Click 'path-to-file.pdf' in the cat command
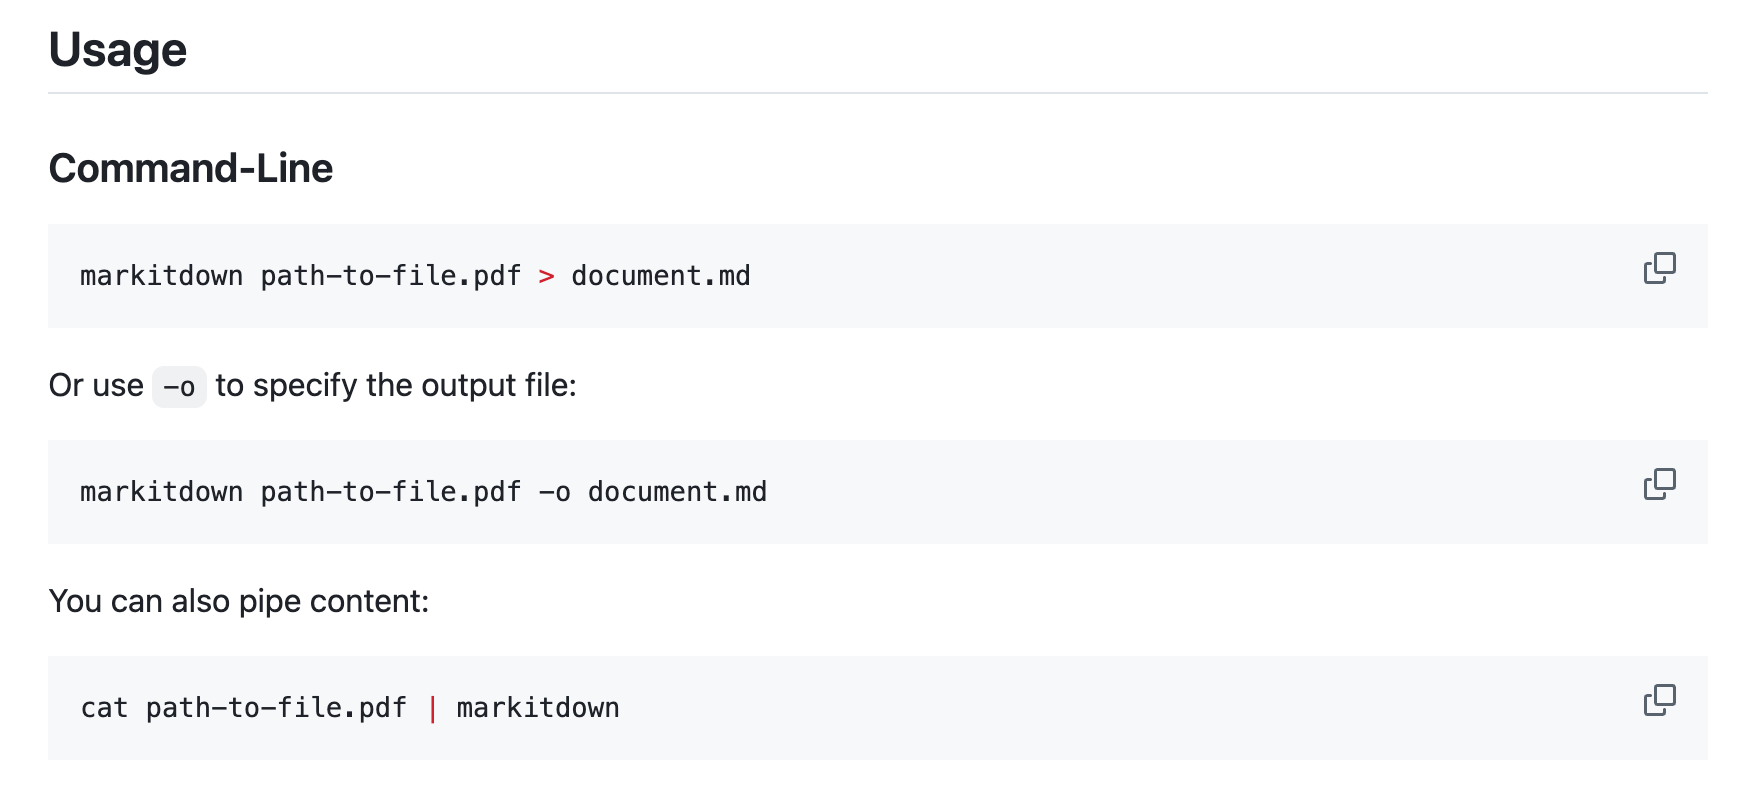Screen dimensions: 1746x786 click(x=276, y=708)
